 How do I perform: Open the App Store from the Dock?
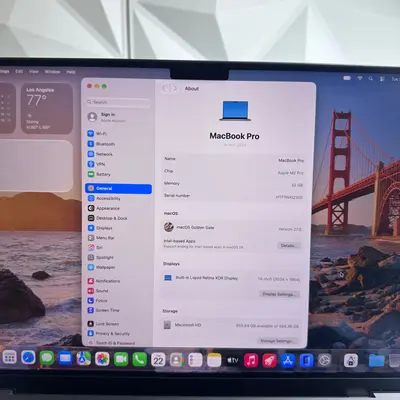click(x=288, y=361)
